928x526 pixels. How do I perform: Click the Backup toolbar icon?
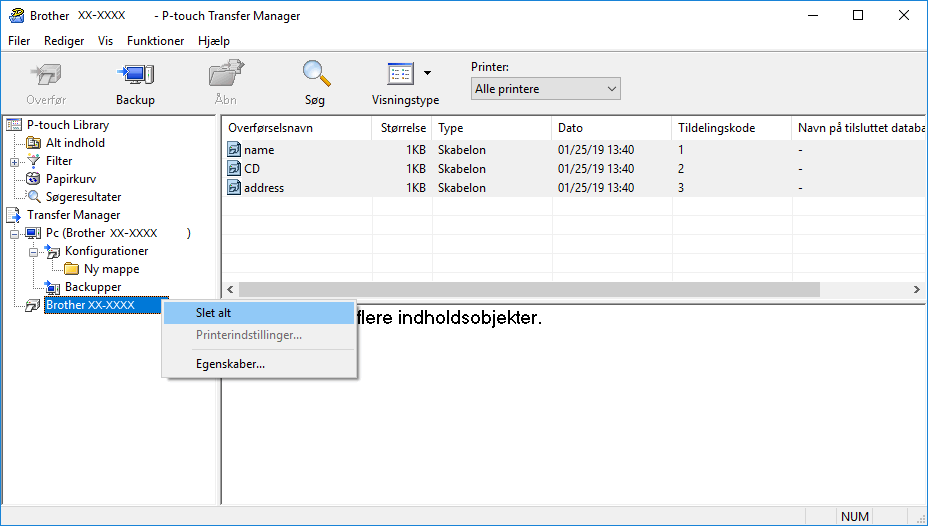coord(135,75)
